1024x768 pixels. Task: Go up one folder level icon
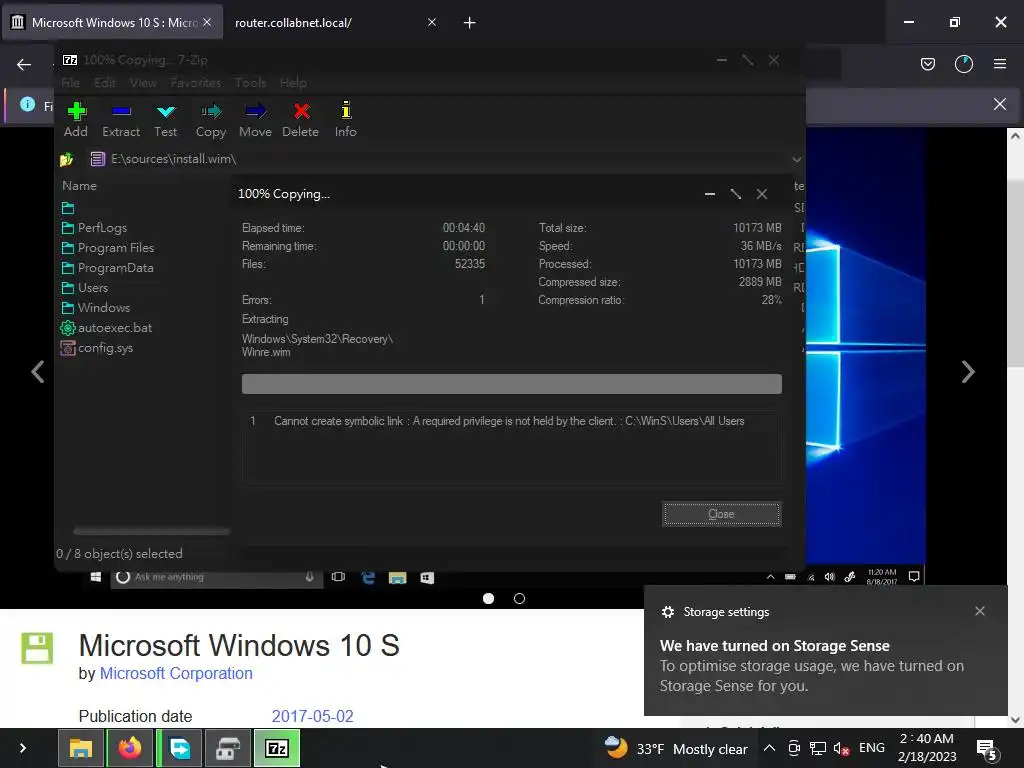tap(67, 159)
